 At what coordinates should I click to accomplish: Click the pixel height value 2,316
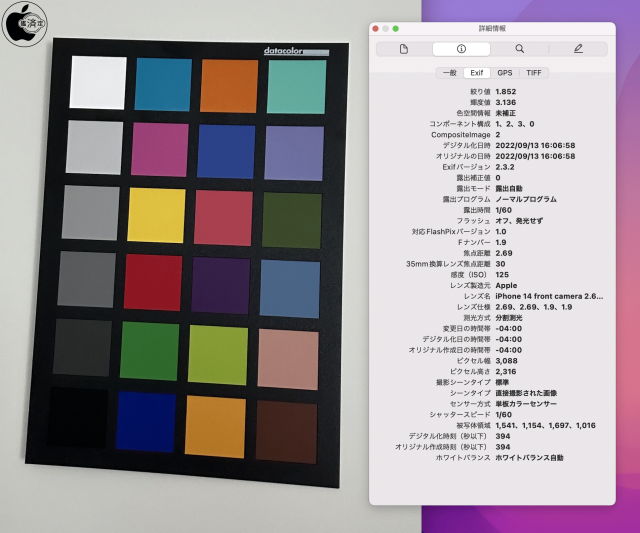tap(506, 371)
